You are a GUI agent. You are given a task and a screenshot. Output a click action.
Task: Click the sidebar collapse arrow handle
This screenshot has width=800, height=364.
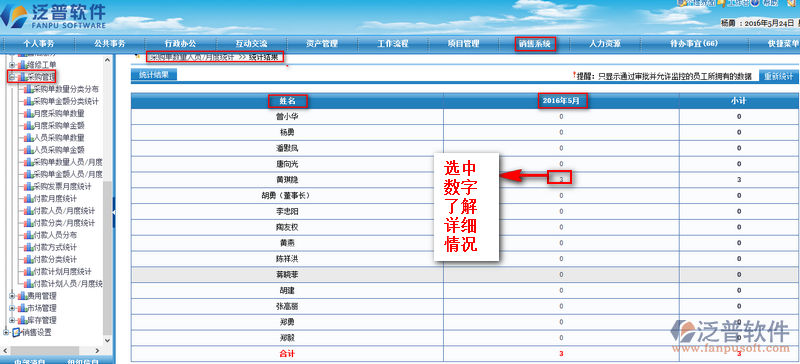113,211
